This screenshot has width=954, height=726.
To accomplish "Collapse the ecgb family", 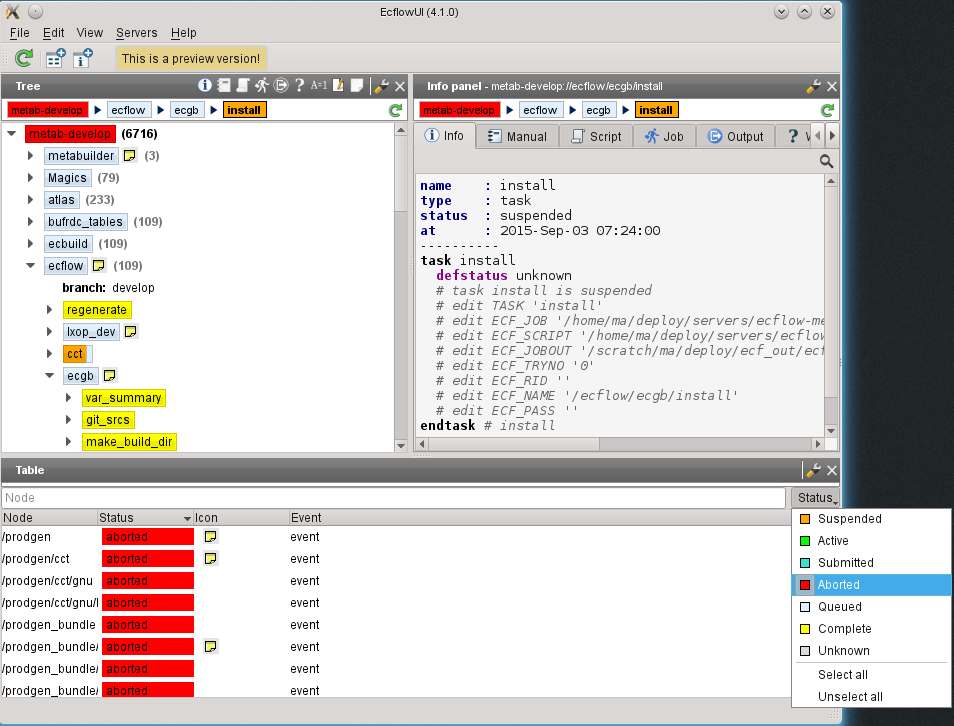I will pos(50,375).
